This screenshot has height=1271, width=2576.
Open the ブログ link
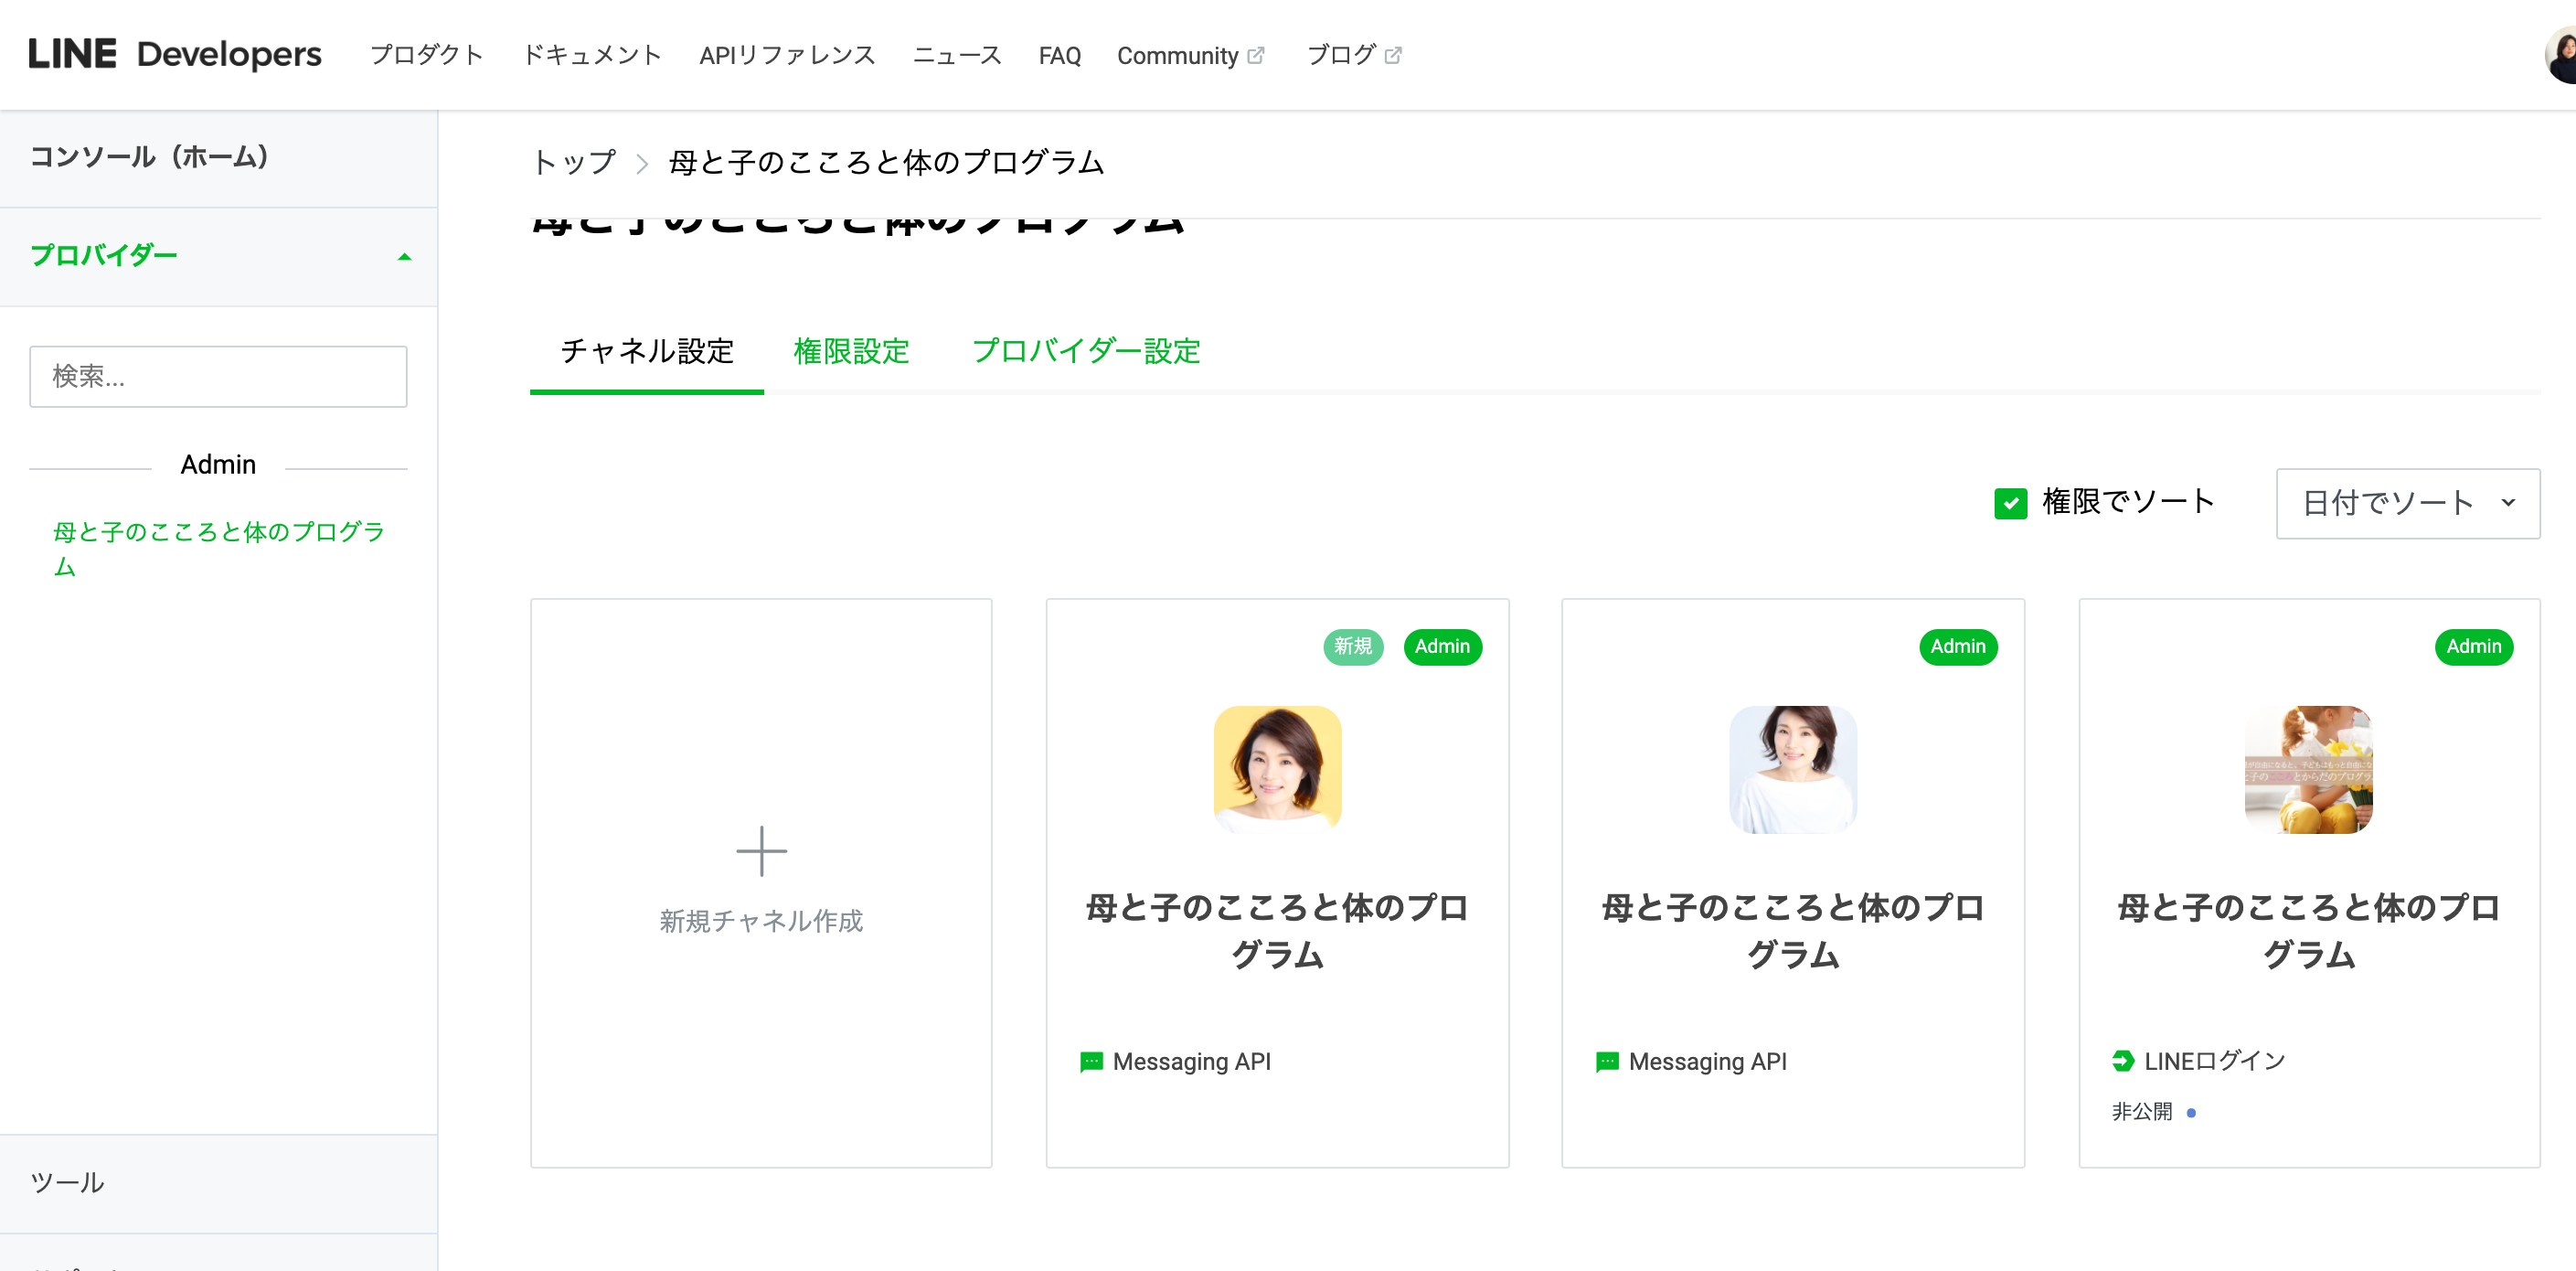coord(1341,55)
